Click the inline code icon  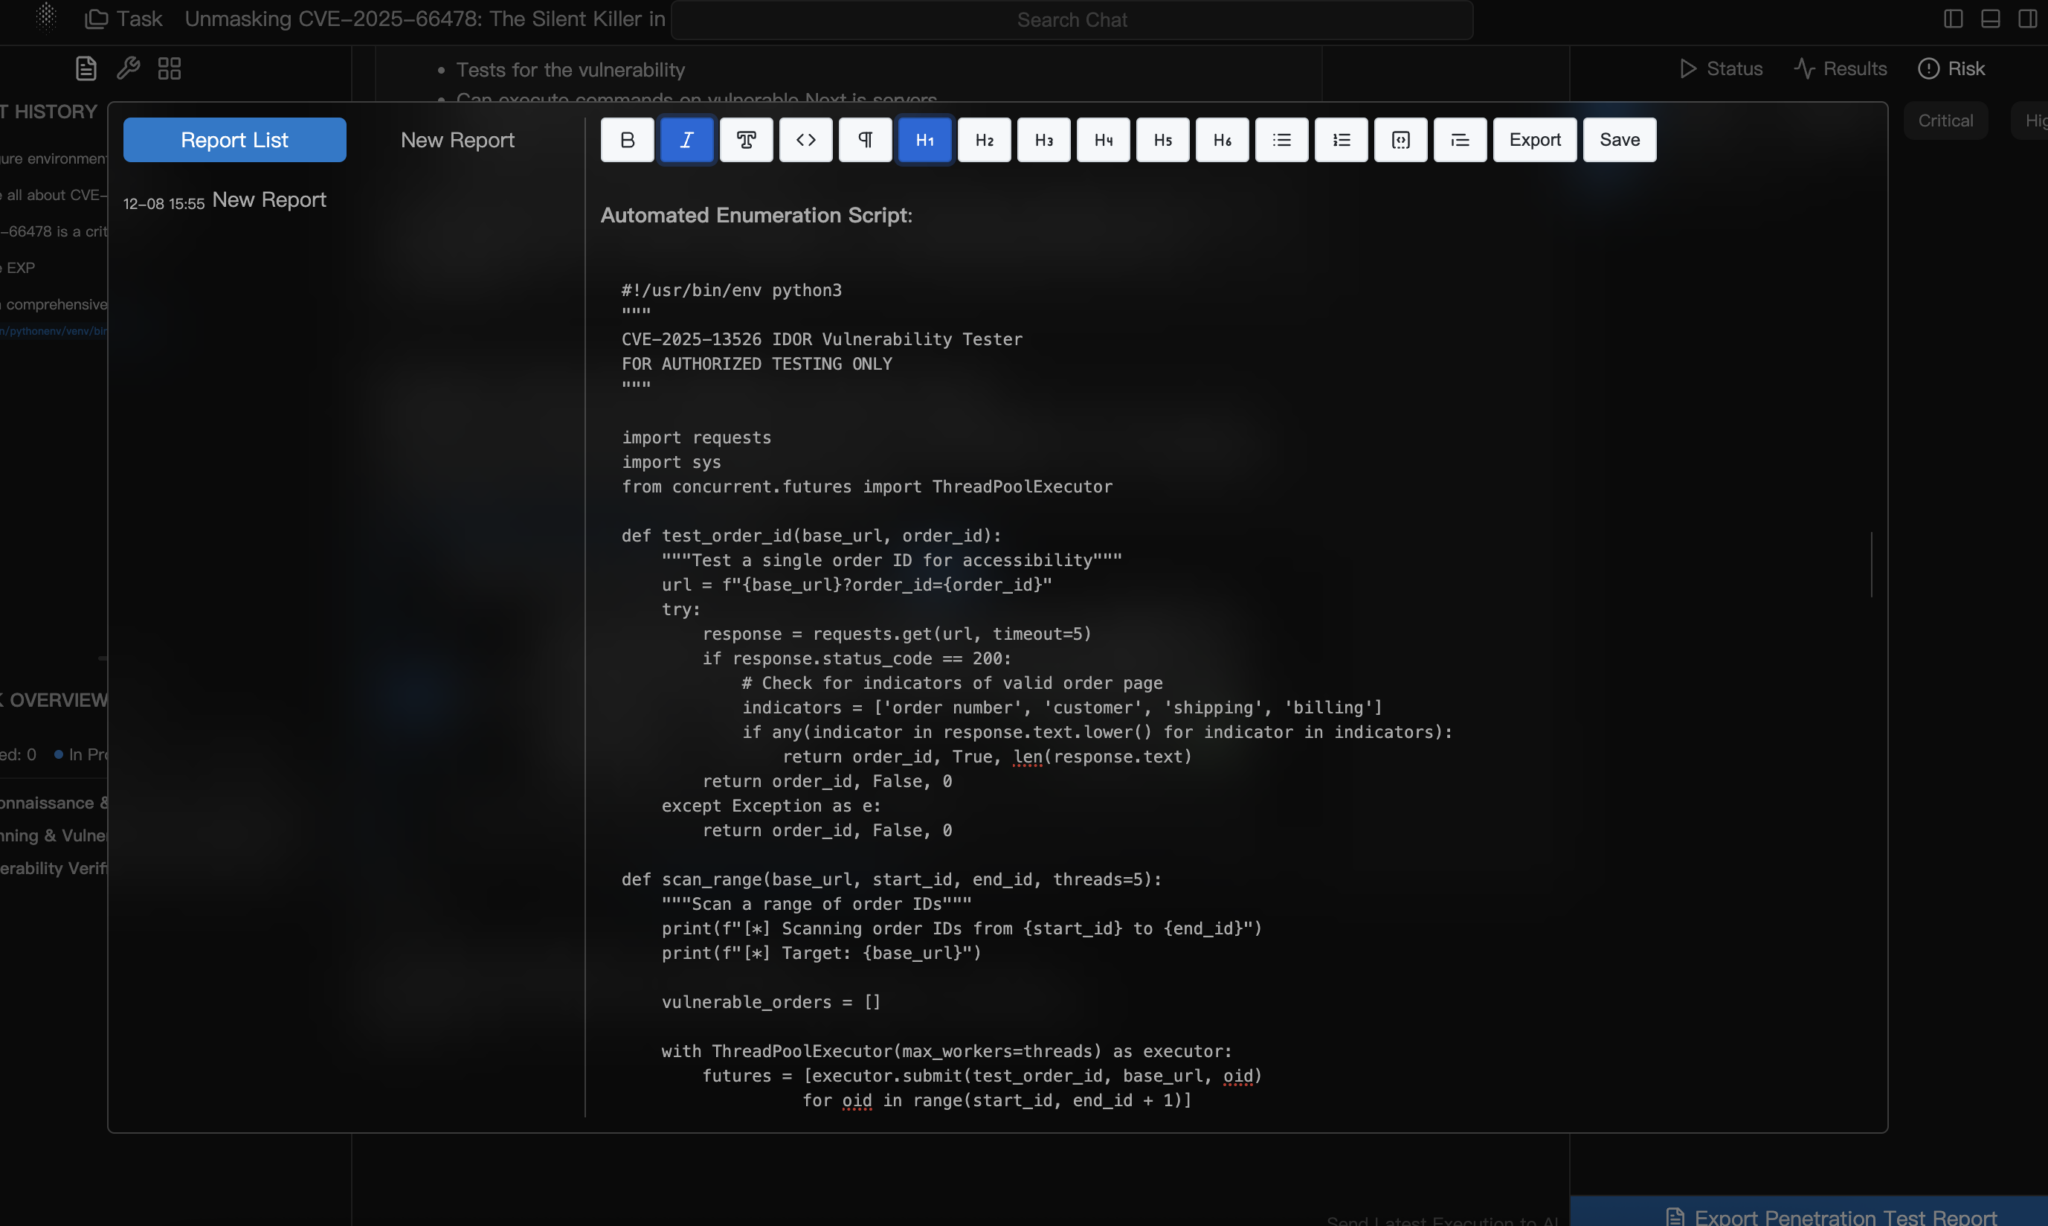coord(805,139)
